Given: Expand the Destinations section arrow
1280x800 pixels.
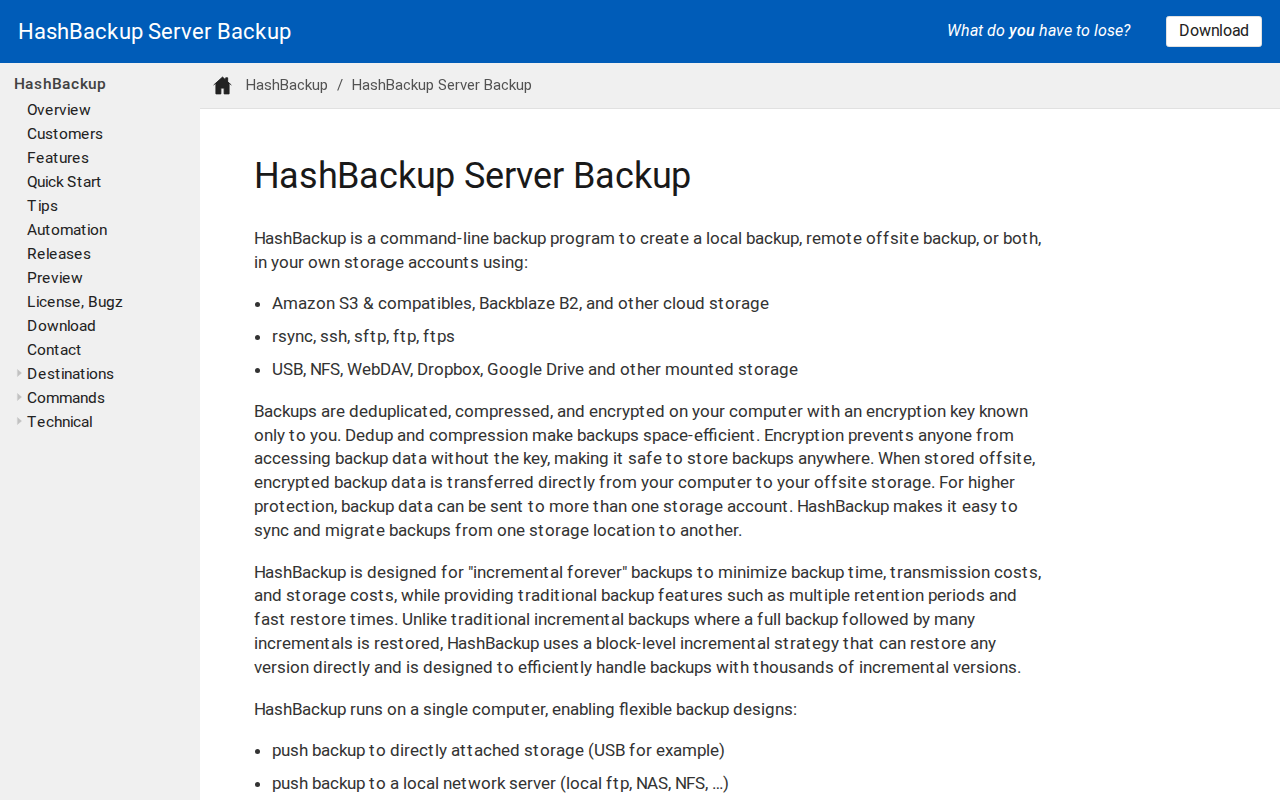Looking at the screenshot, I should click(x=19, y=373).
